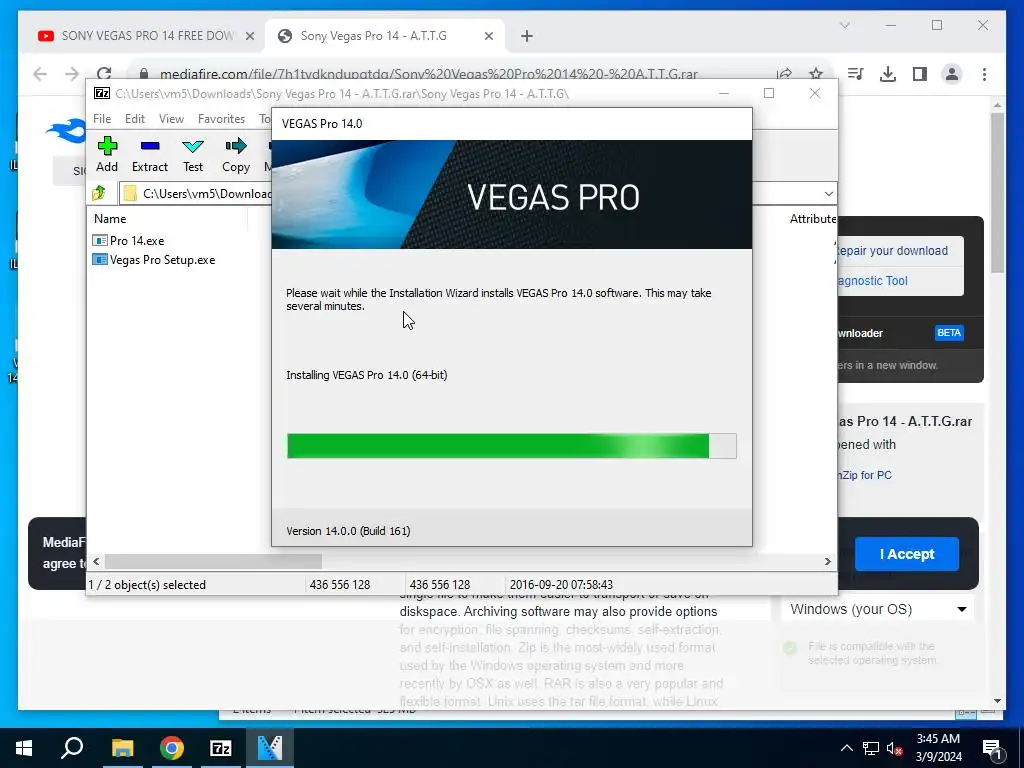Click the Chrome tab search chevron
The height and width of the screenshot is (768, 1024).
pyautogui.click(x=844, y=25)
